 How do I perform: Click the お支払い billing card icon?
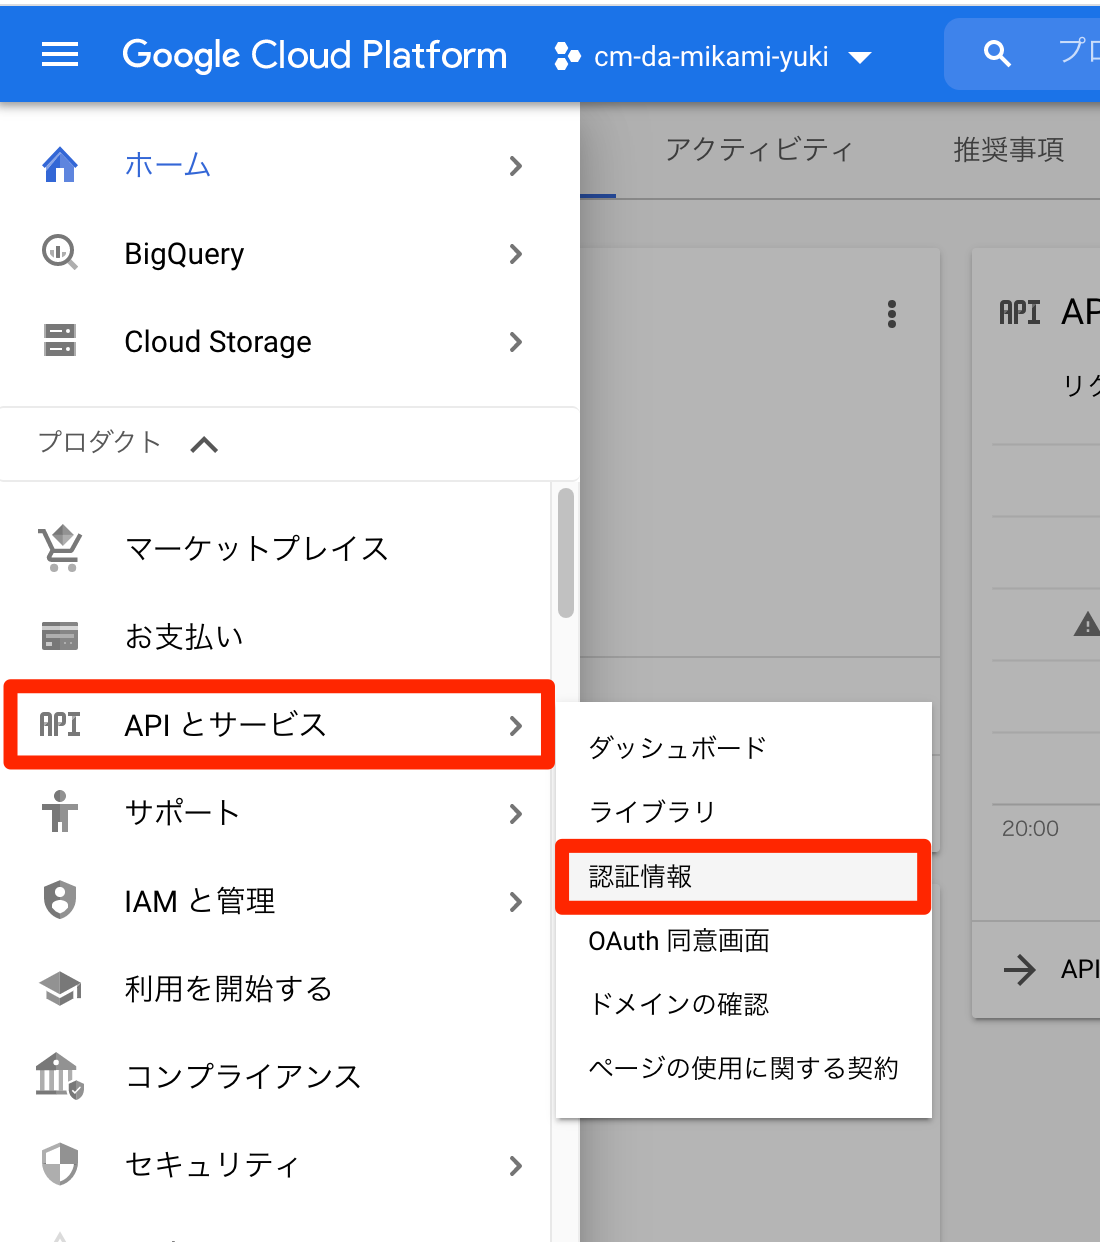(60, 636)
